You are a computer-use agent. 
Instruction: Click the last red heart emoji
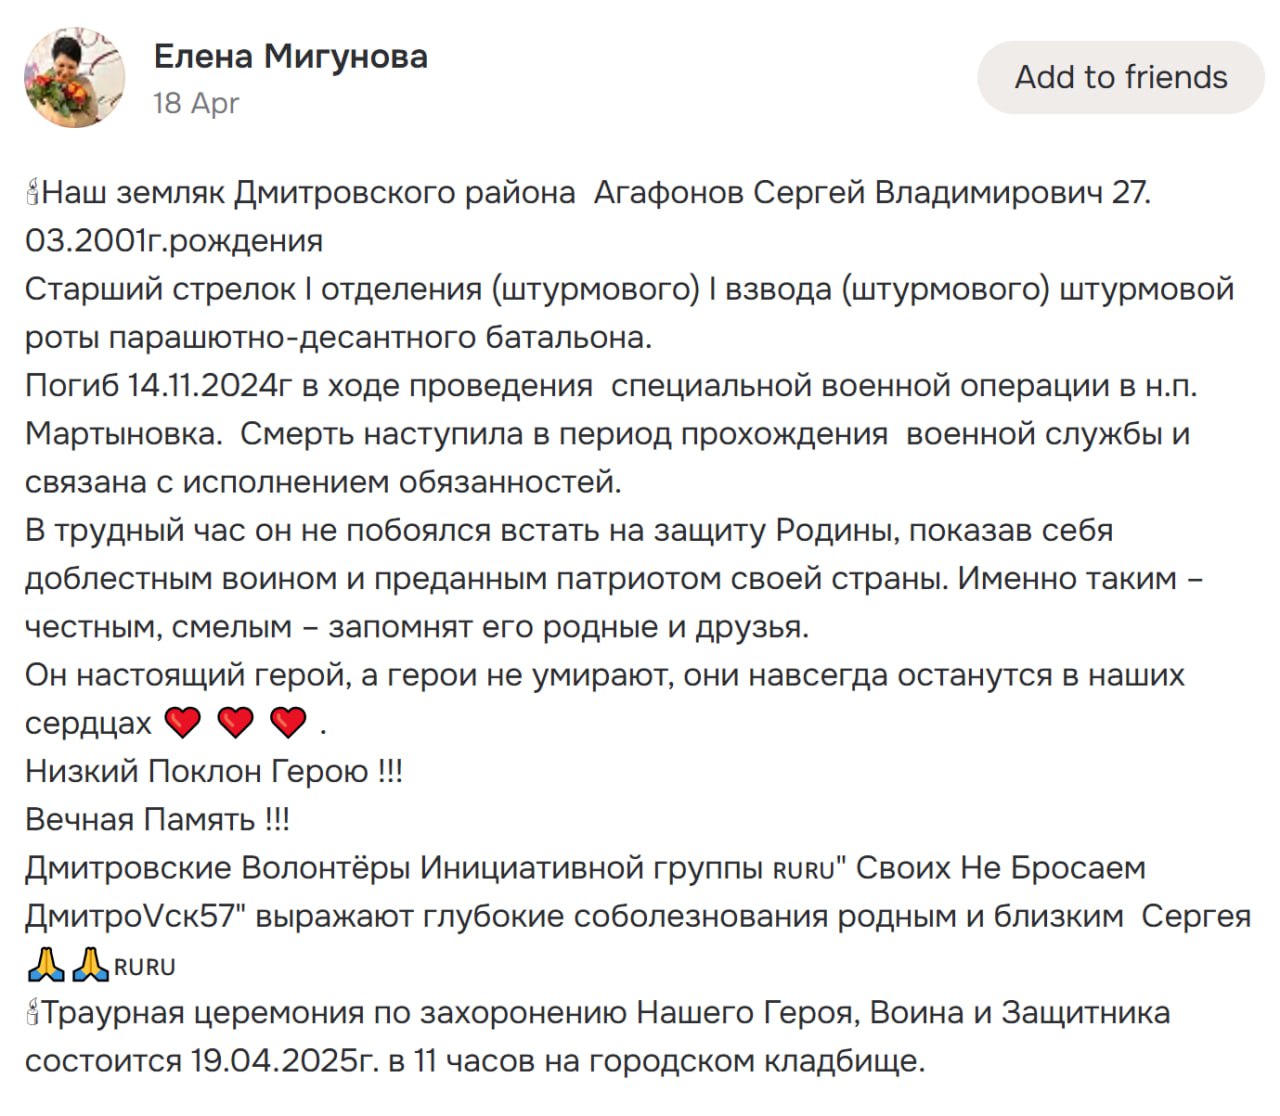(288, 722)
